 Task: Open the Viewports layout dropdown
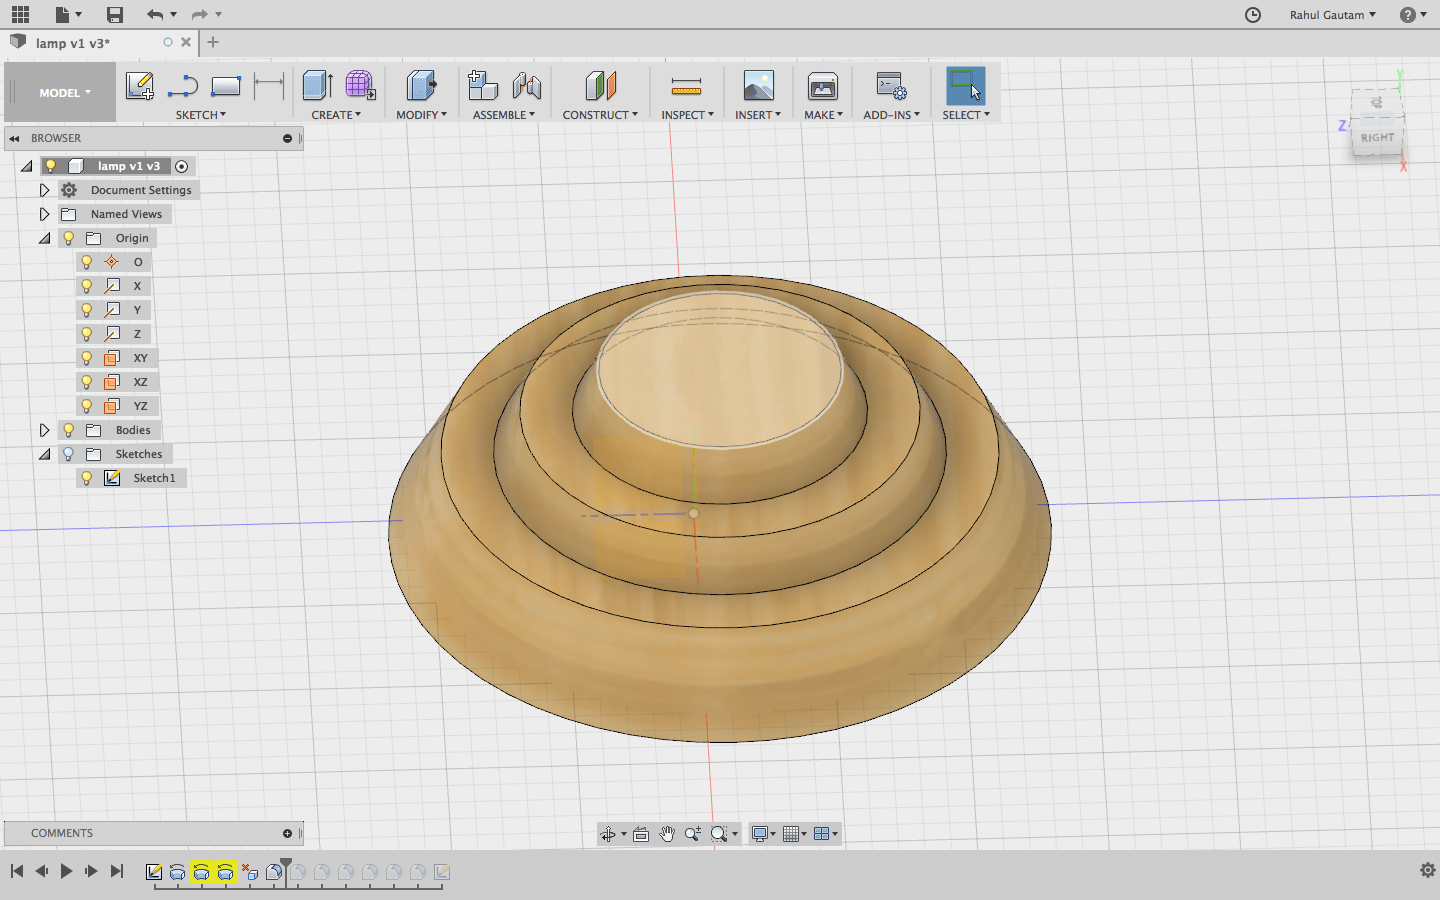[x=826, y=834]
